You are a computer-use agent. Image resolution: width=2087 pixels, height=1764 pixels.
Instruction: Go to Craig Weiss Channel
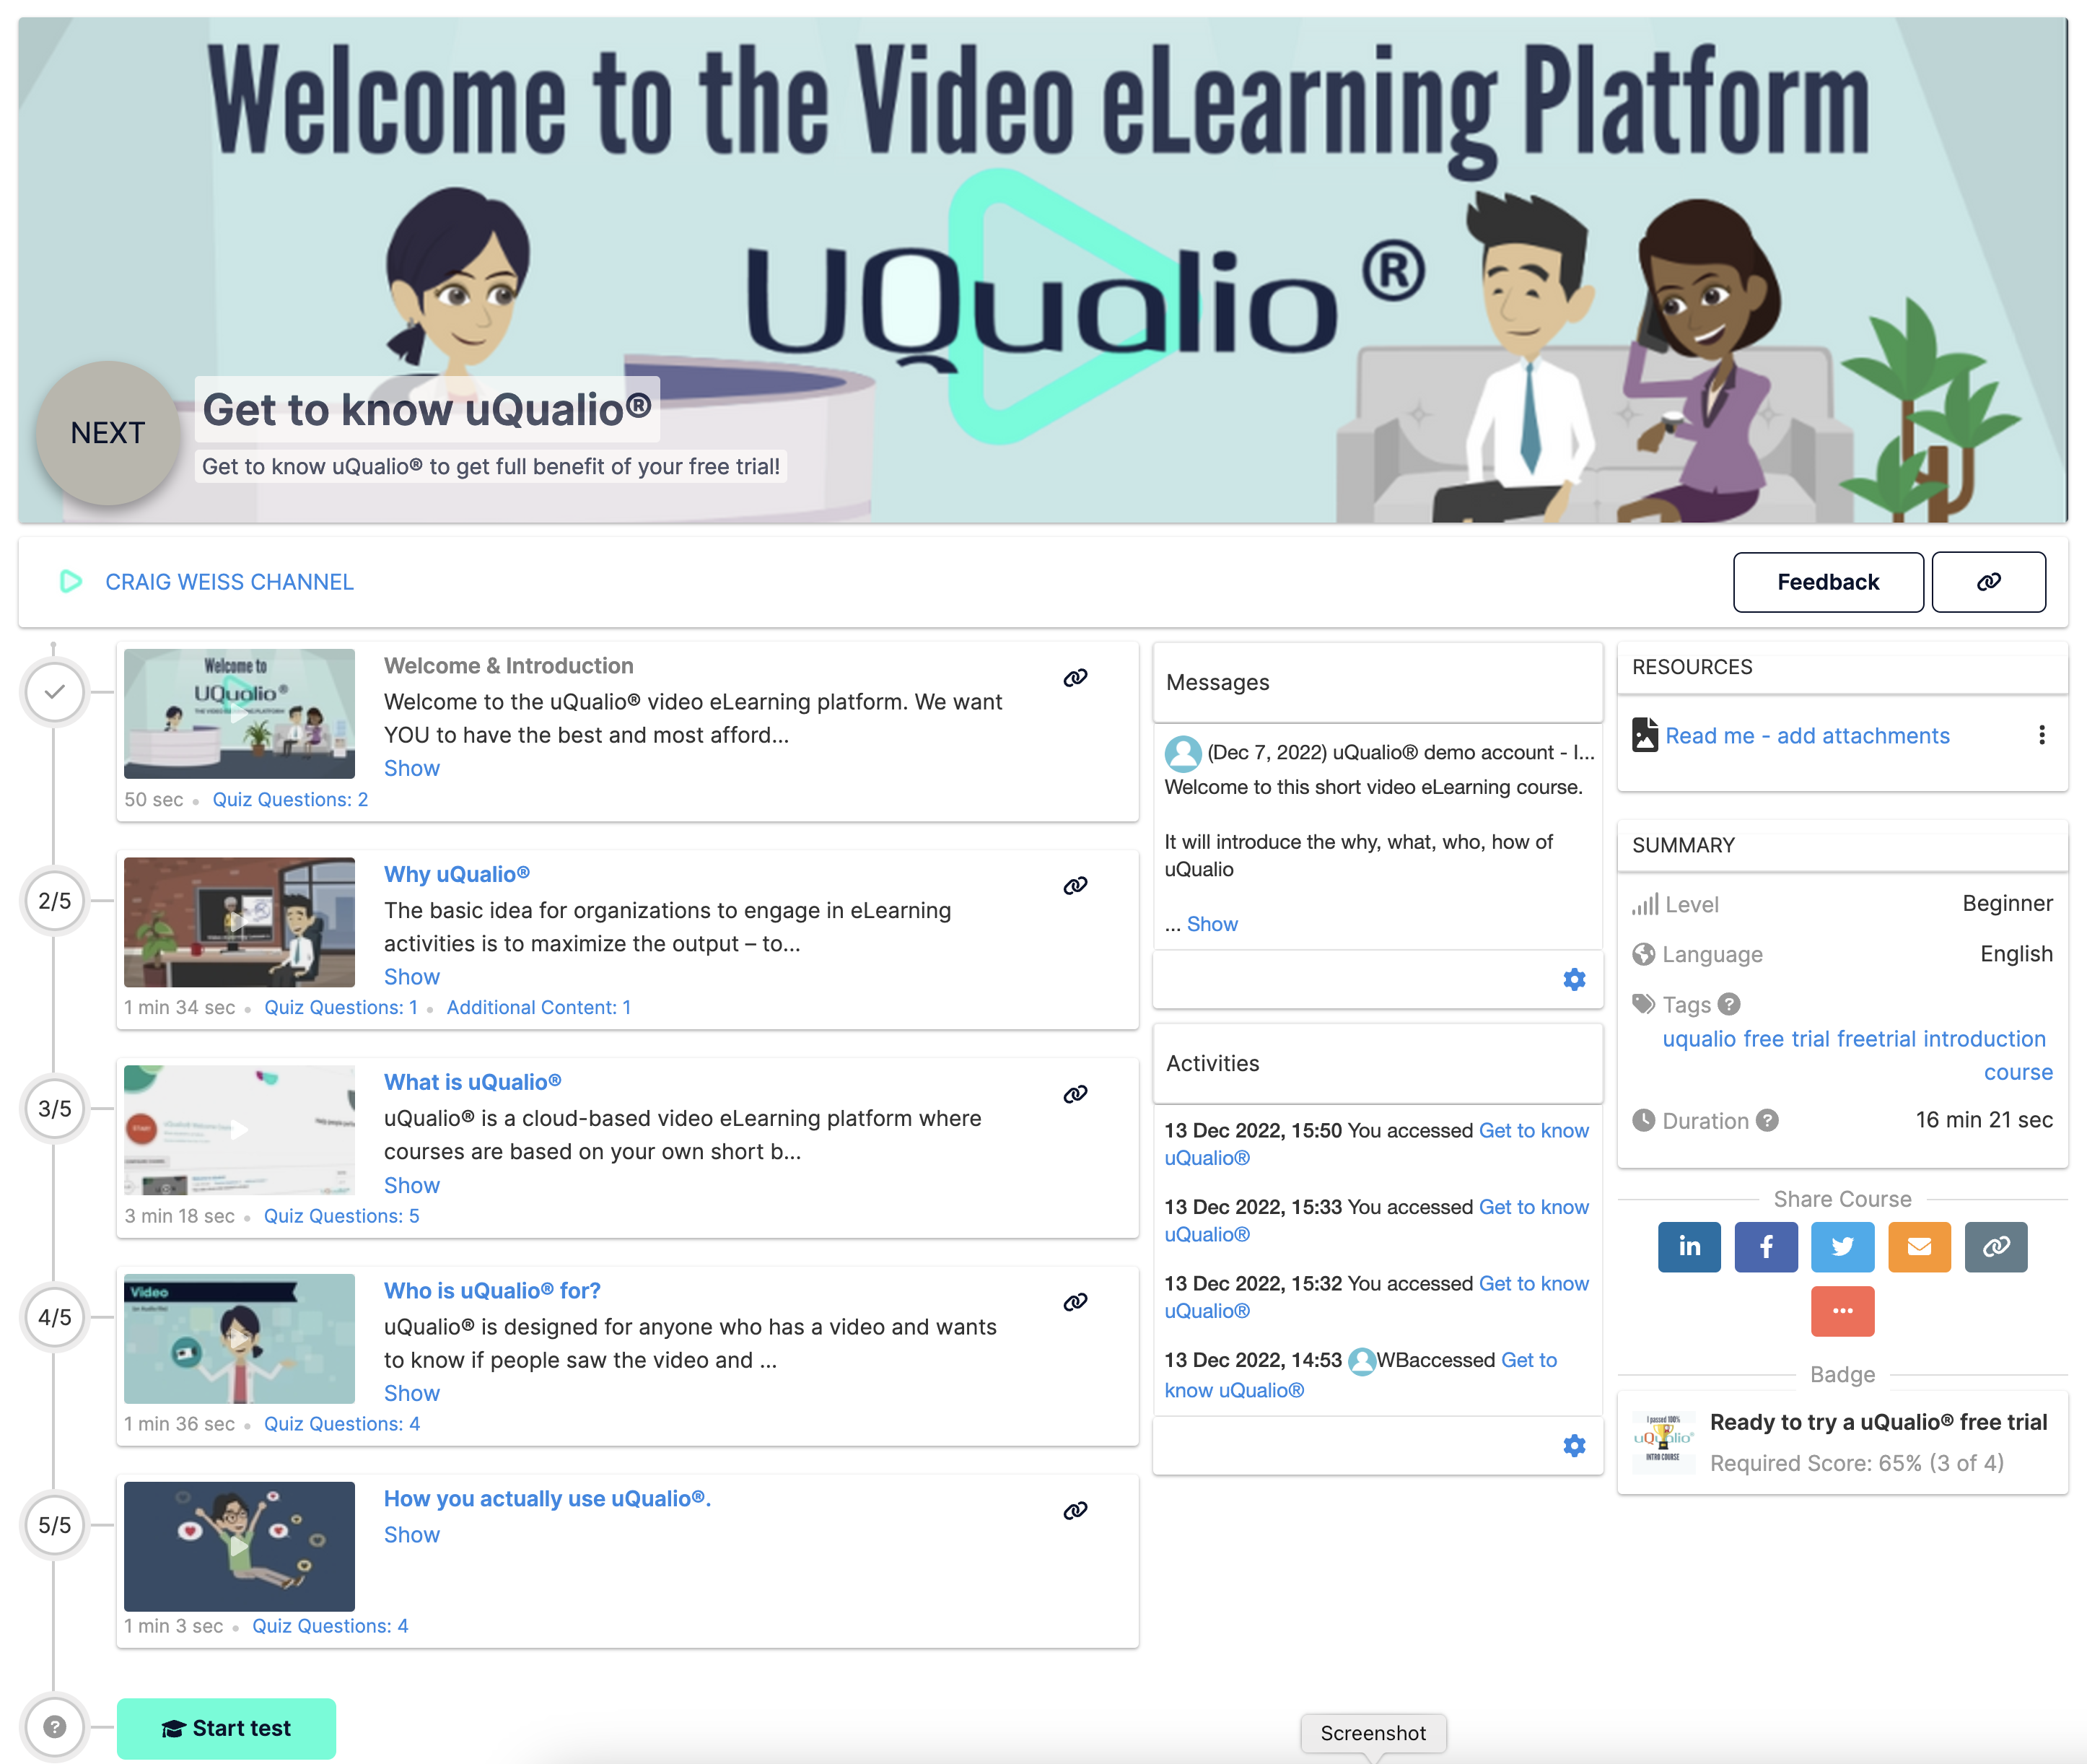point(229,582)
